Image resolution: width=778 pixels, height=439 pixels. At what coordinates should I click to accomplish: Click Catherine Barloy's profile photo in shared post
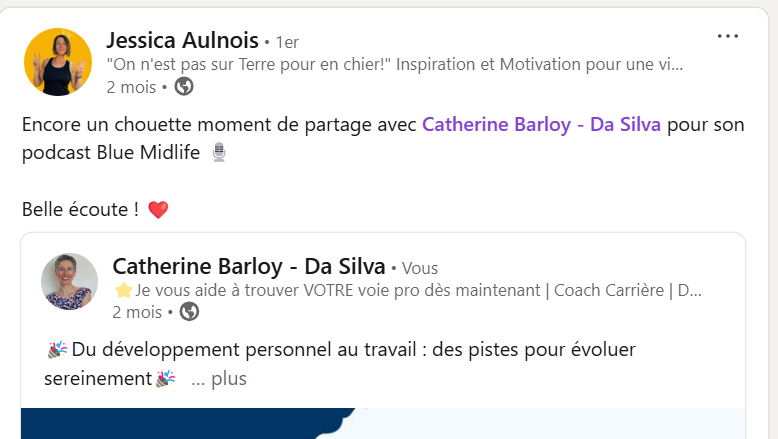tap(69, 282)
